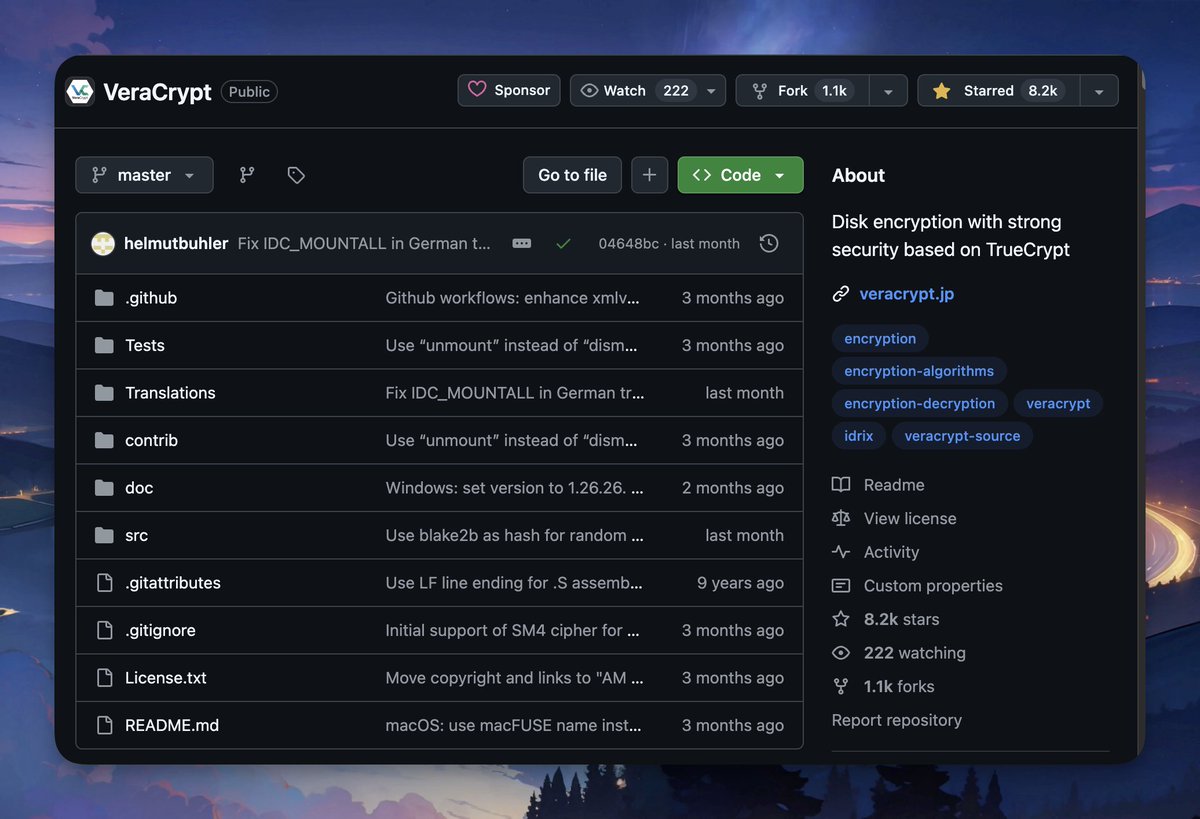
Task: Click the doc folder icon
Action: pyautogui.click(x=104, y=488)
